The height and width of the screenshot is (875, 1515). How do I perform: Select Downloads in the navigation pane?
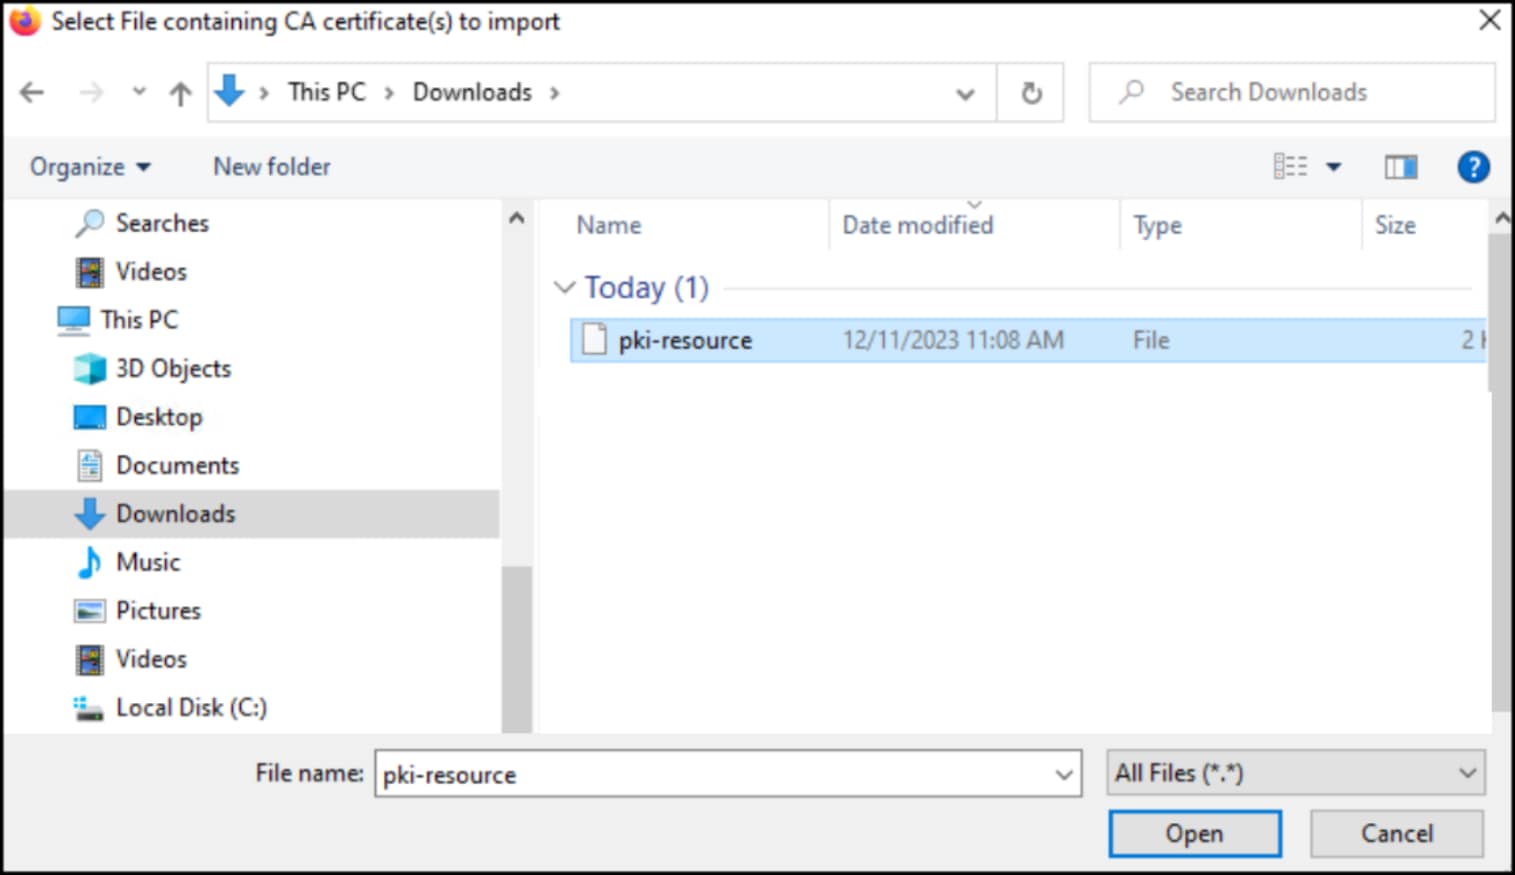[x=175, y=514]
